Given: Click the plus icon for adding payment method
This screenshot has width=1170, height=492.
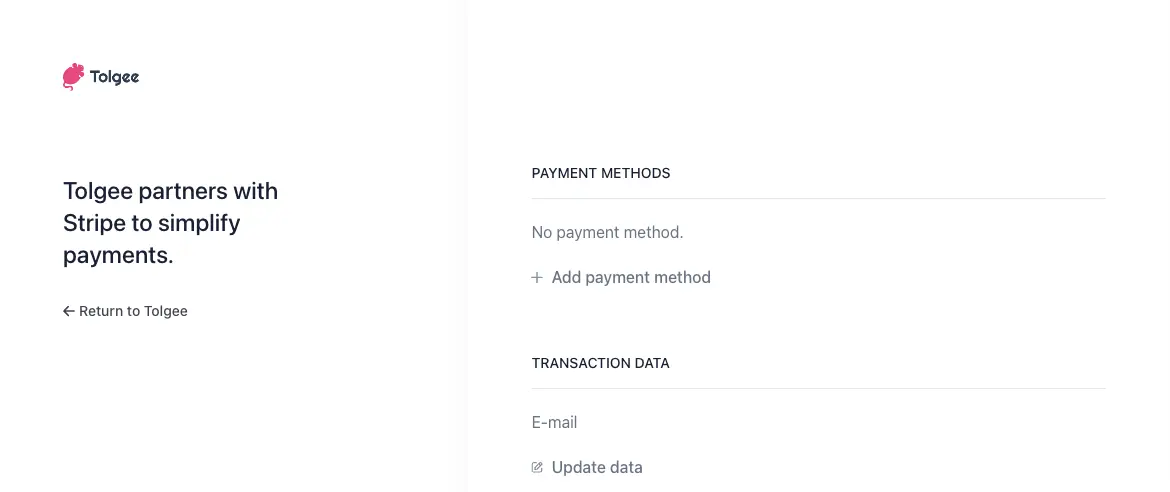Looking at the screenshot, I should click(537, 278).
